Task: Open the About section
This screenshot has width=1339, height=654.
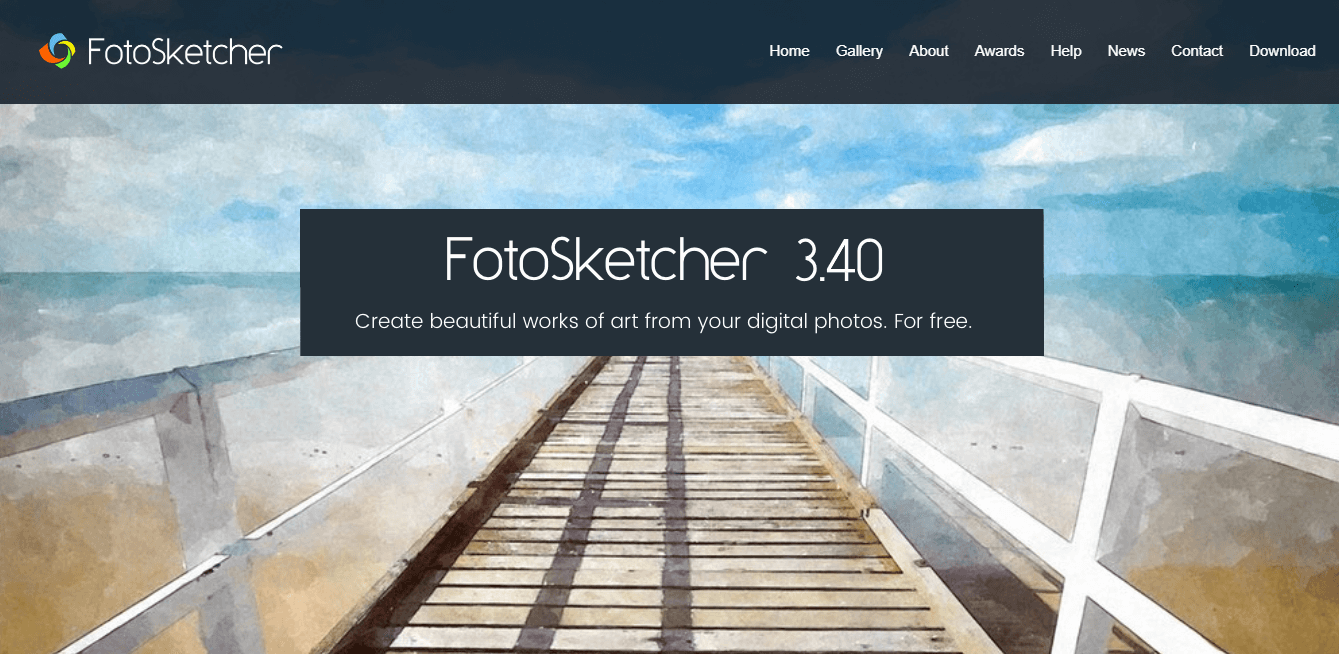Action: pos(928,51)
